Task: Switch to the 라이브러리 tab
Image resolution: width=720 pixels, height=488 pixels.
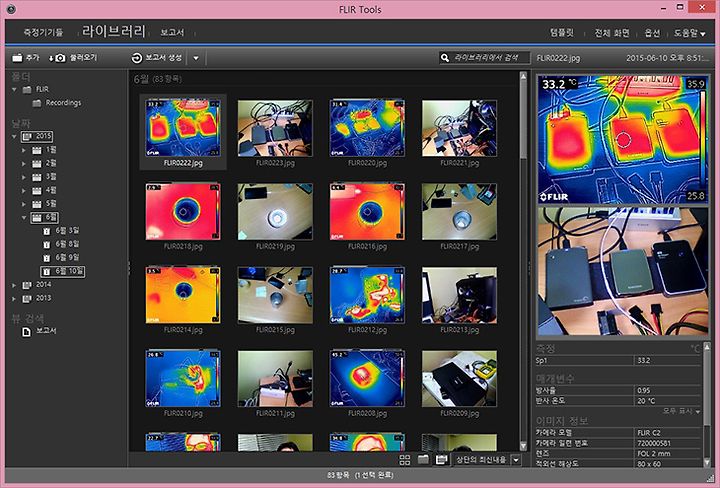Action: pyautogui.click(x=114, y=31)
